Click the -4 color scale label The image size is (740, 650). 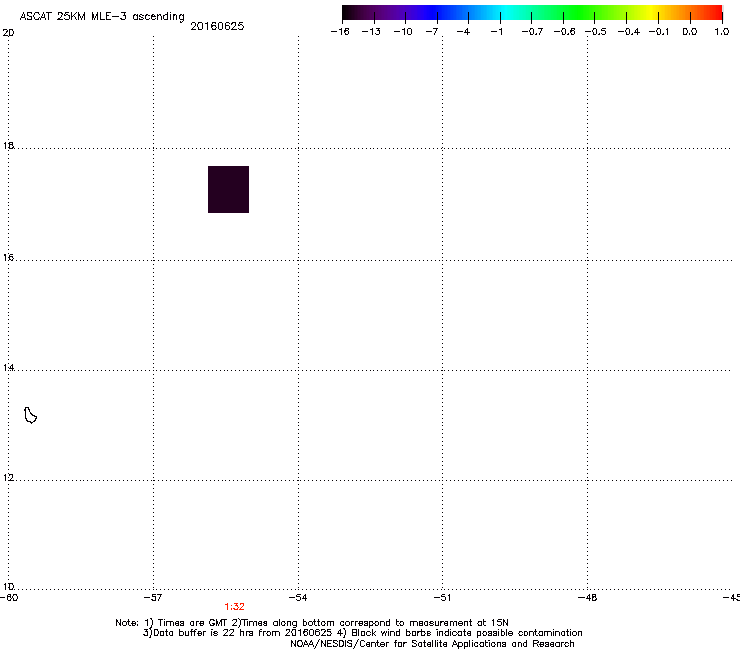pyautogui.click(x=463, y=32)
